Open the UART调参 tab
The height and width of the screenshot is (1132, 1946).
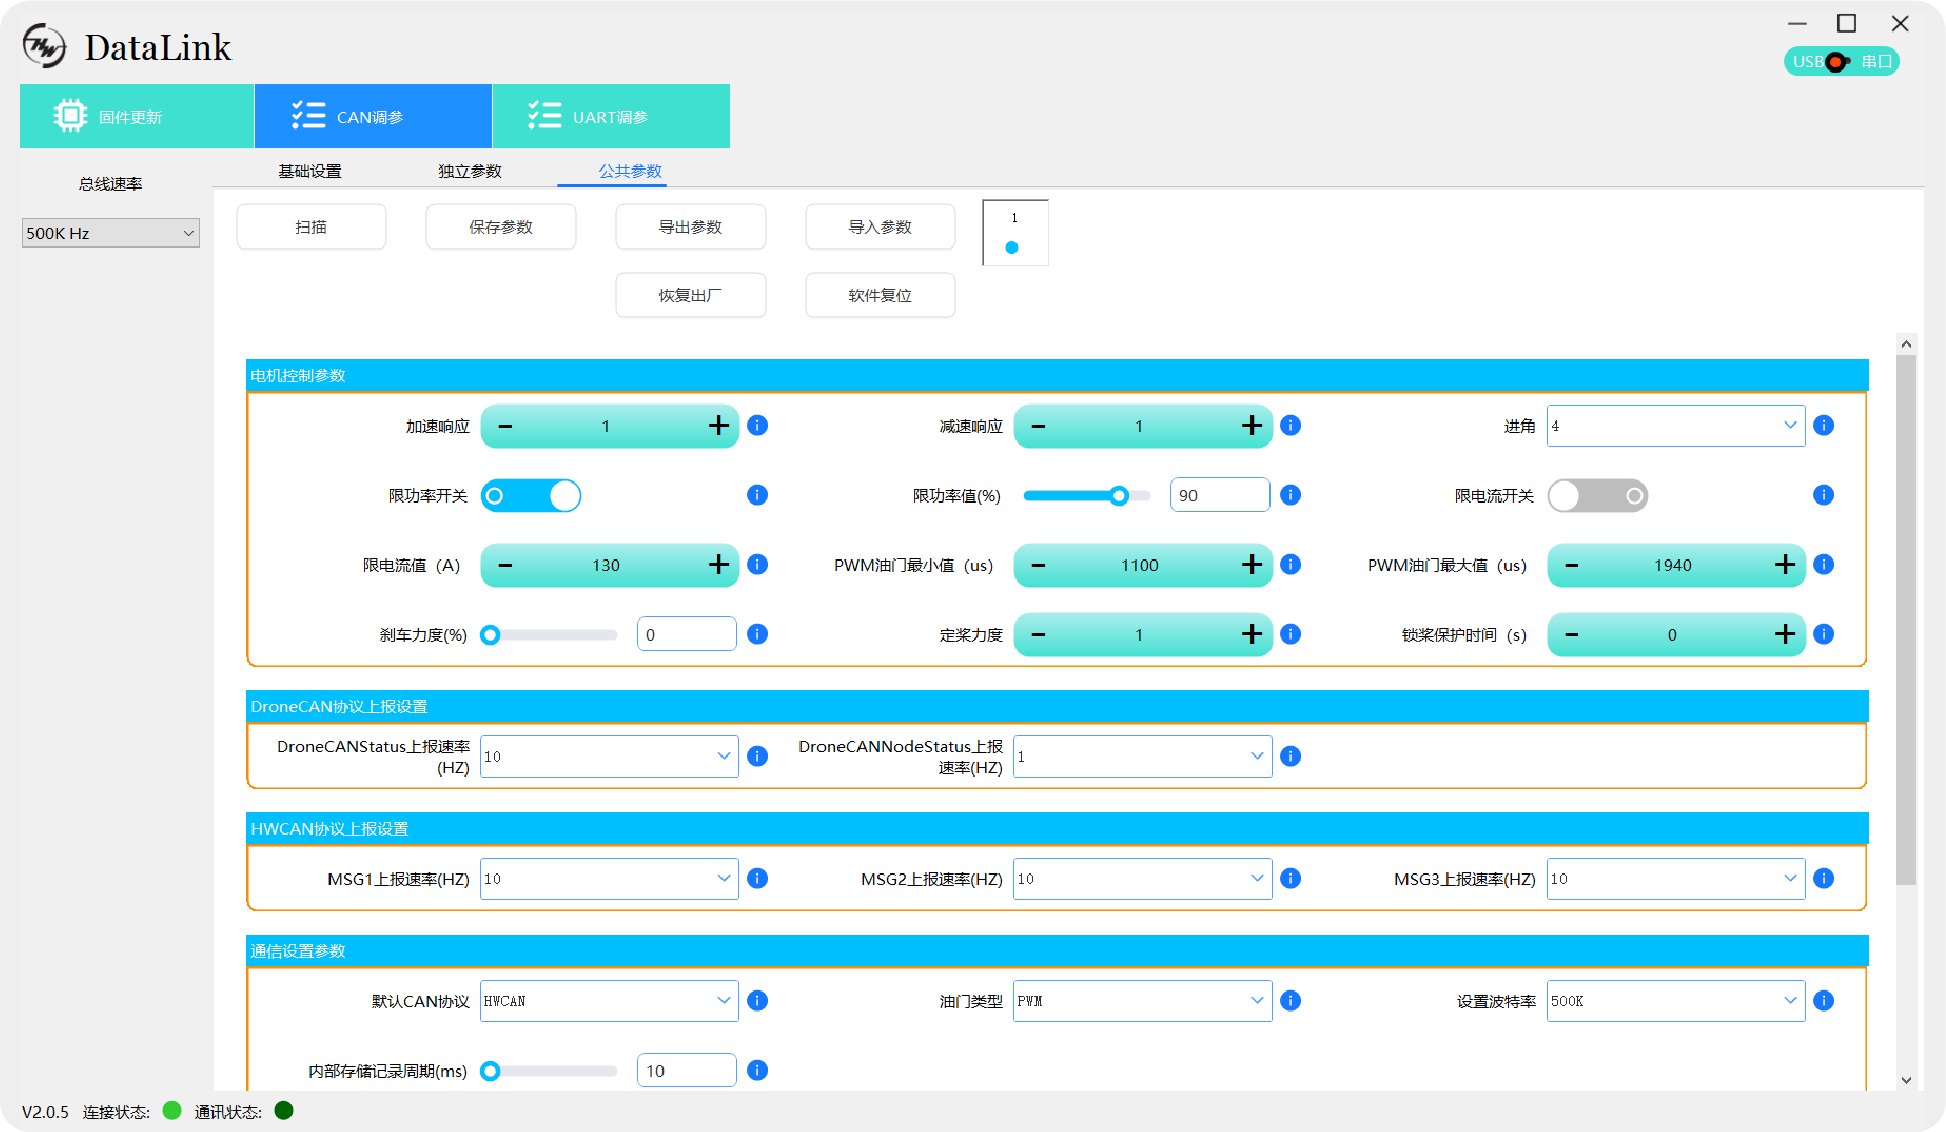coord(610,117)
